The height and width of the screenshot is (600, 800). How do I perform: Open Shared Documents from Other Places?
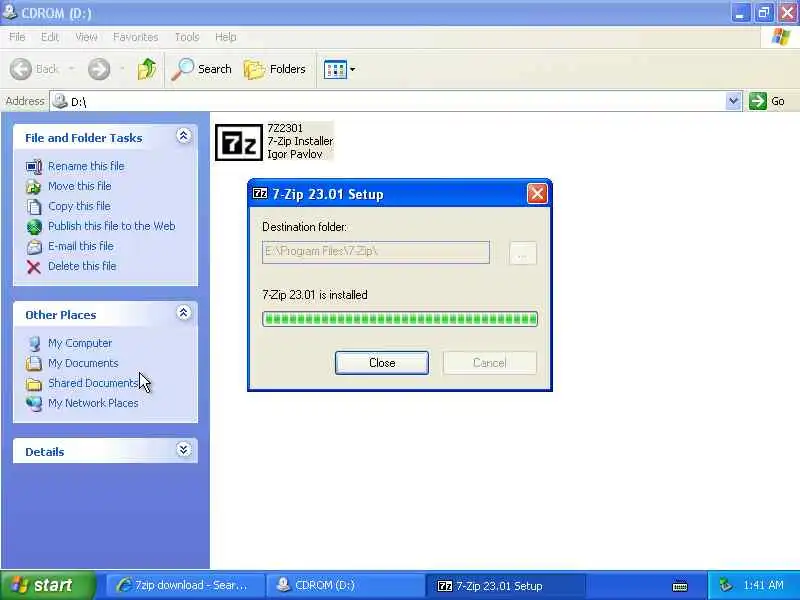click(93, 383)
